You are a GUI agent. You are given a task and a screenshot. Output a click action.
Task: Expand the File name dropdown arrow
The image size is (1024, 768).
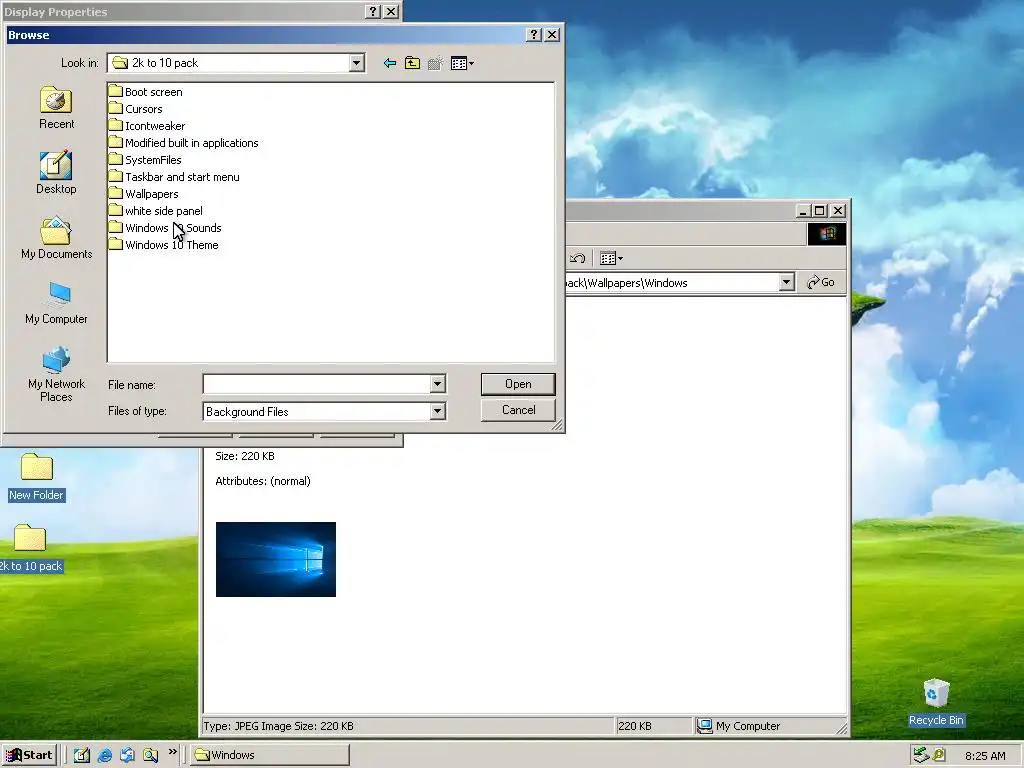point(438,384)
